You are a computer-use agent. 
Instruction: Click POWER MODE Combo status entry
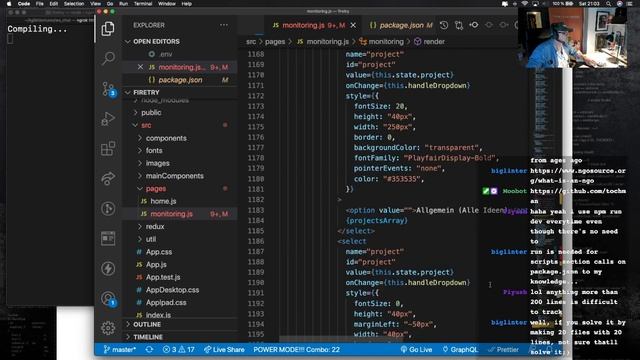point(296,349)
